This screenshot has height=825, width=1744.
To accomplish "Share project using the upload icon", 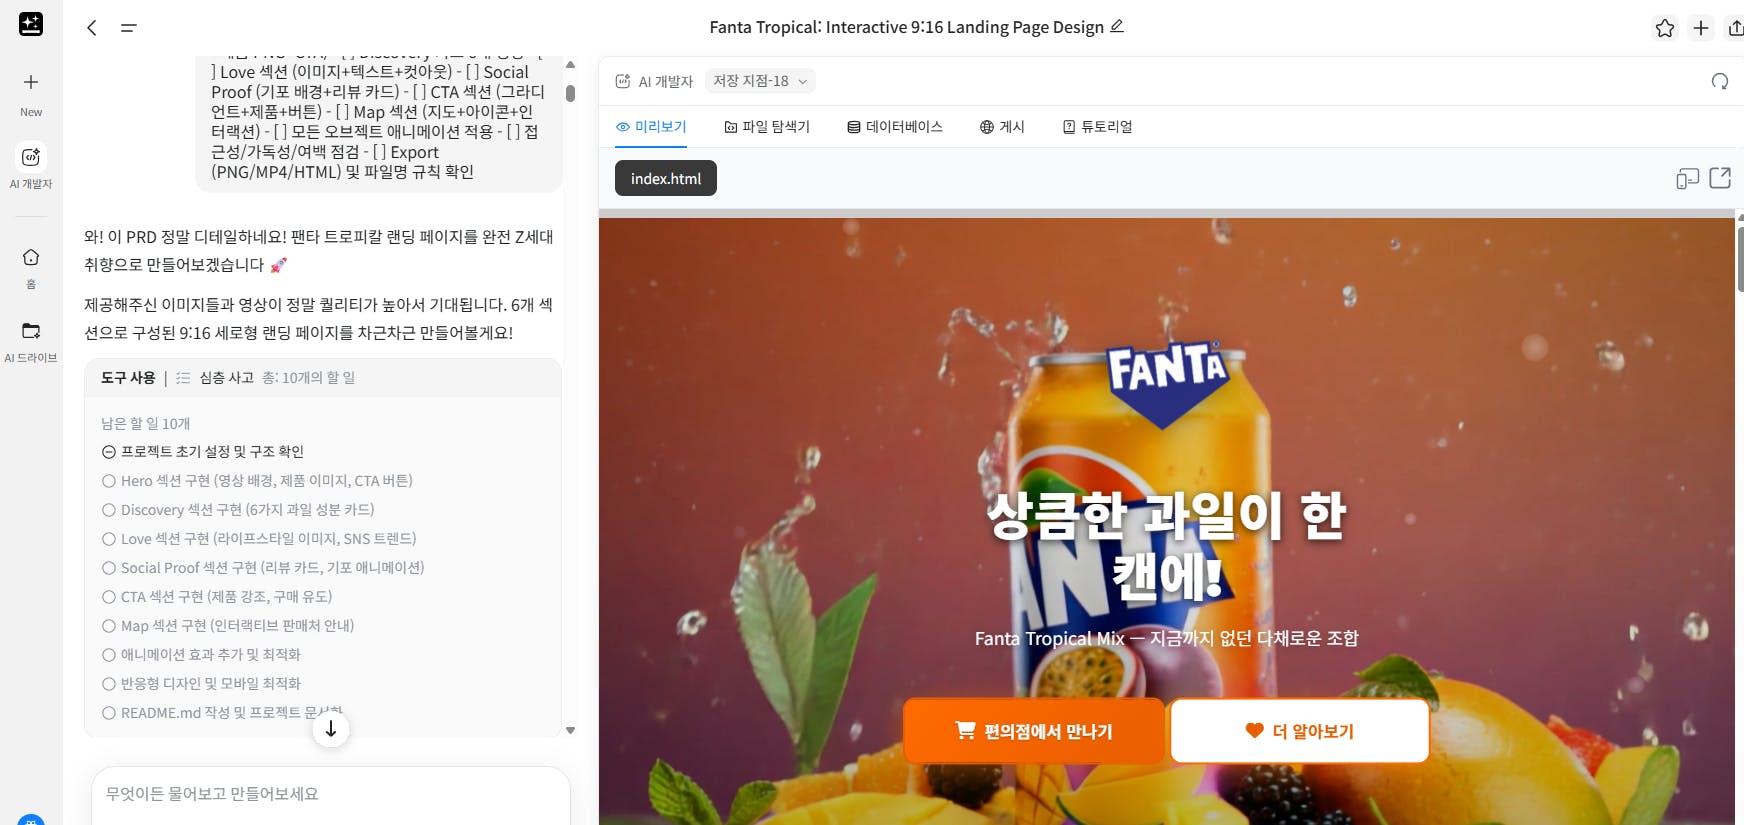I will (1736, 28).
